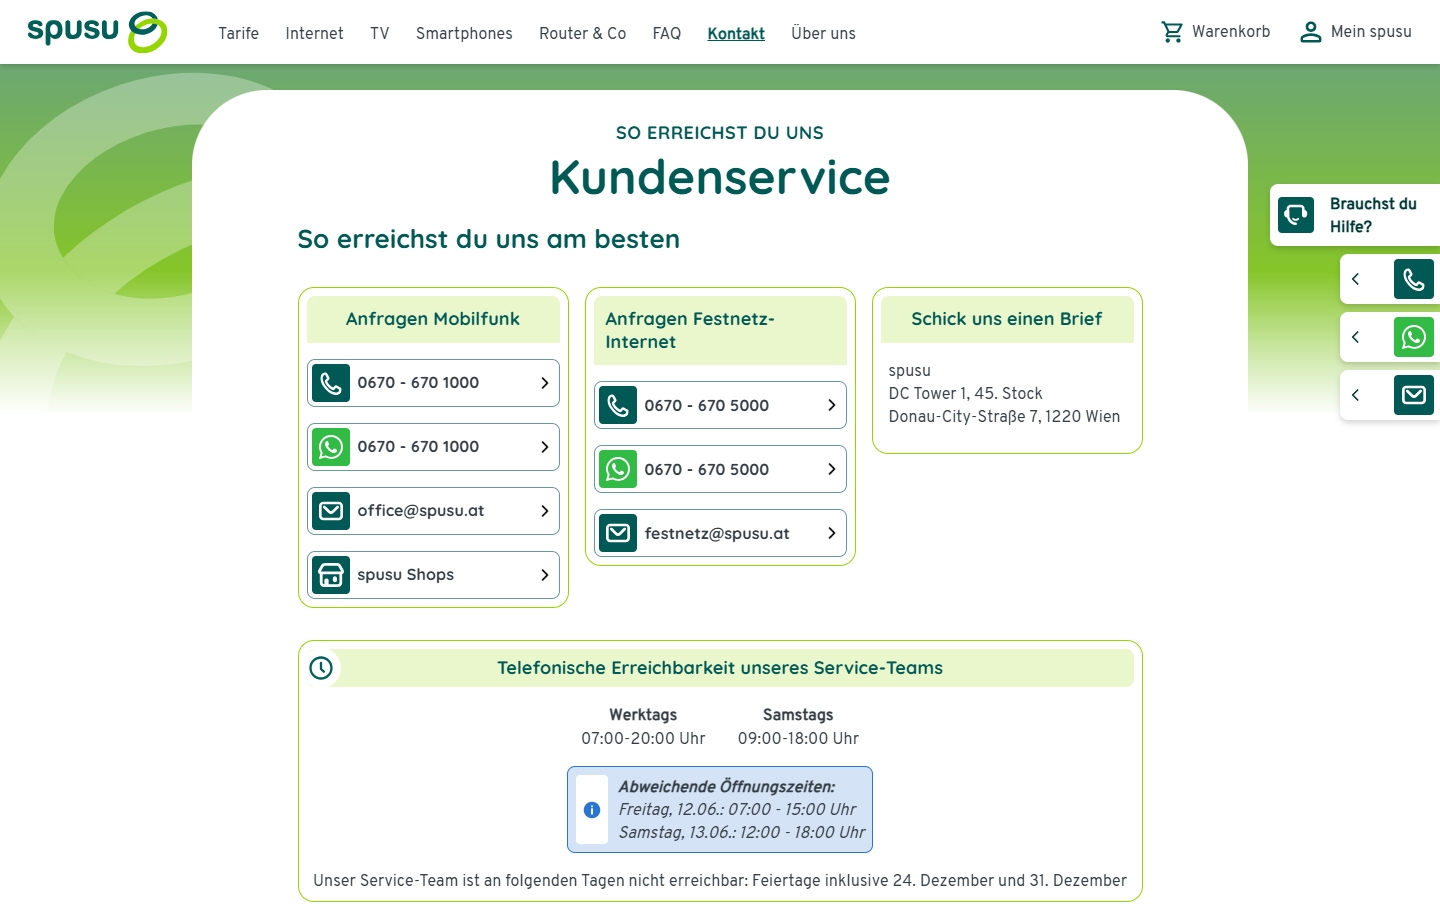Click Samstag, 13.06. special hours line
Screen dimensions: 1440x918
pyautogui.click(x=742, y=833)
